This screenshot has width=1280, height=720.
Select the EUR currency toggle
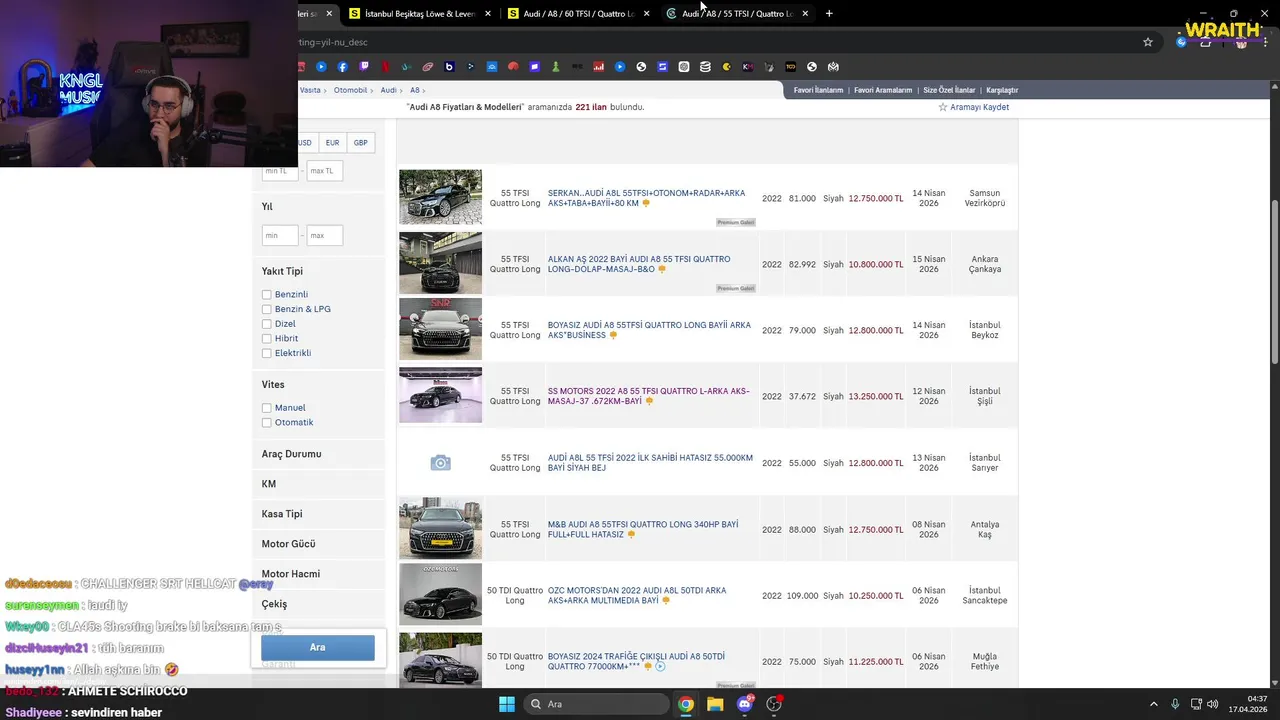[x=332, y=143]
